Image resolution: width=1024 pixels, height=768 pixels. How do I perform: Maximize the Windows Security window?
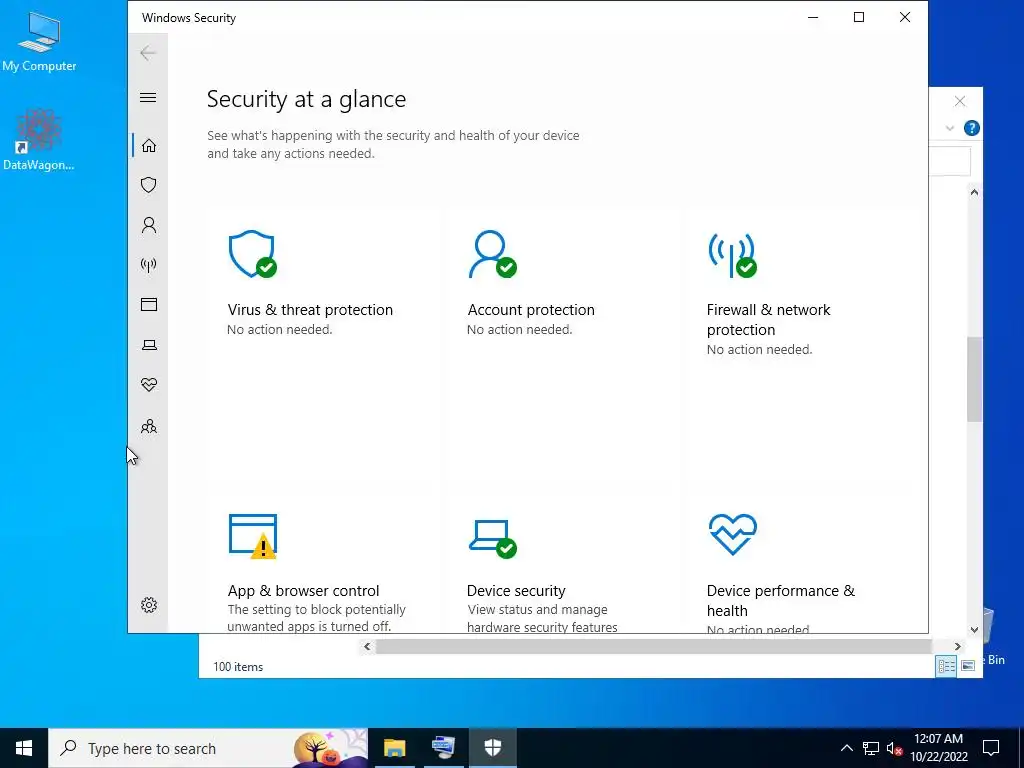[x=859, y=18]
